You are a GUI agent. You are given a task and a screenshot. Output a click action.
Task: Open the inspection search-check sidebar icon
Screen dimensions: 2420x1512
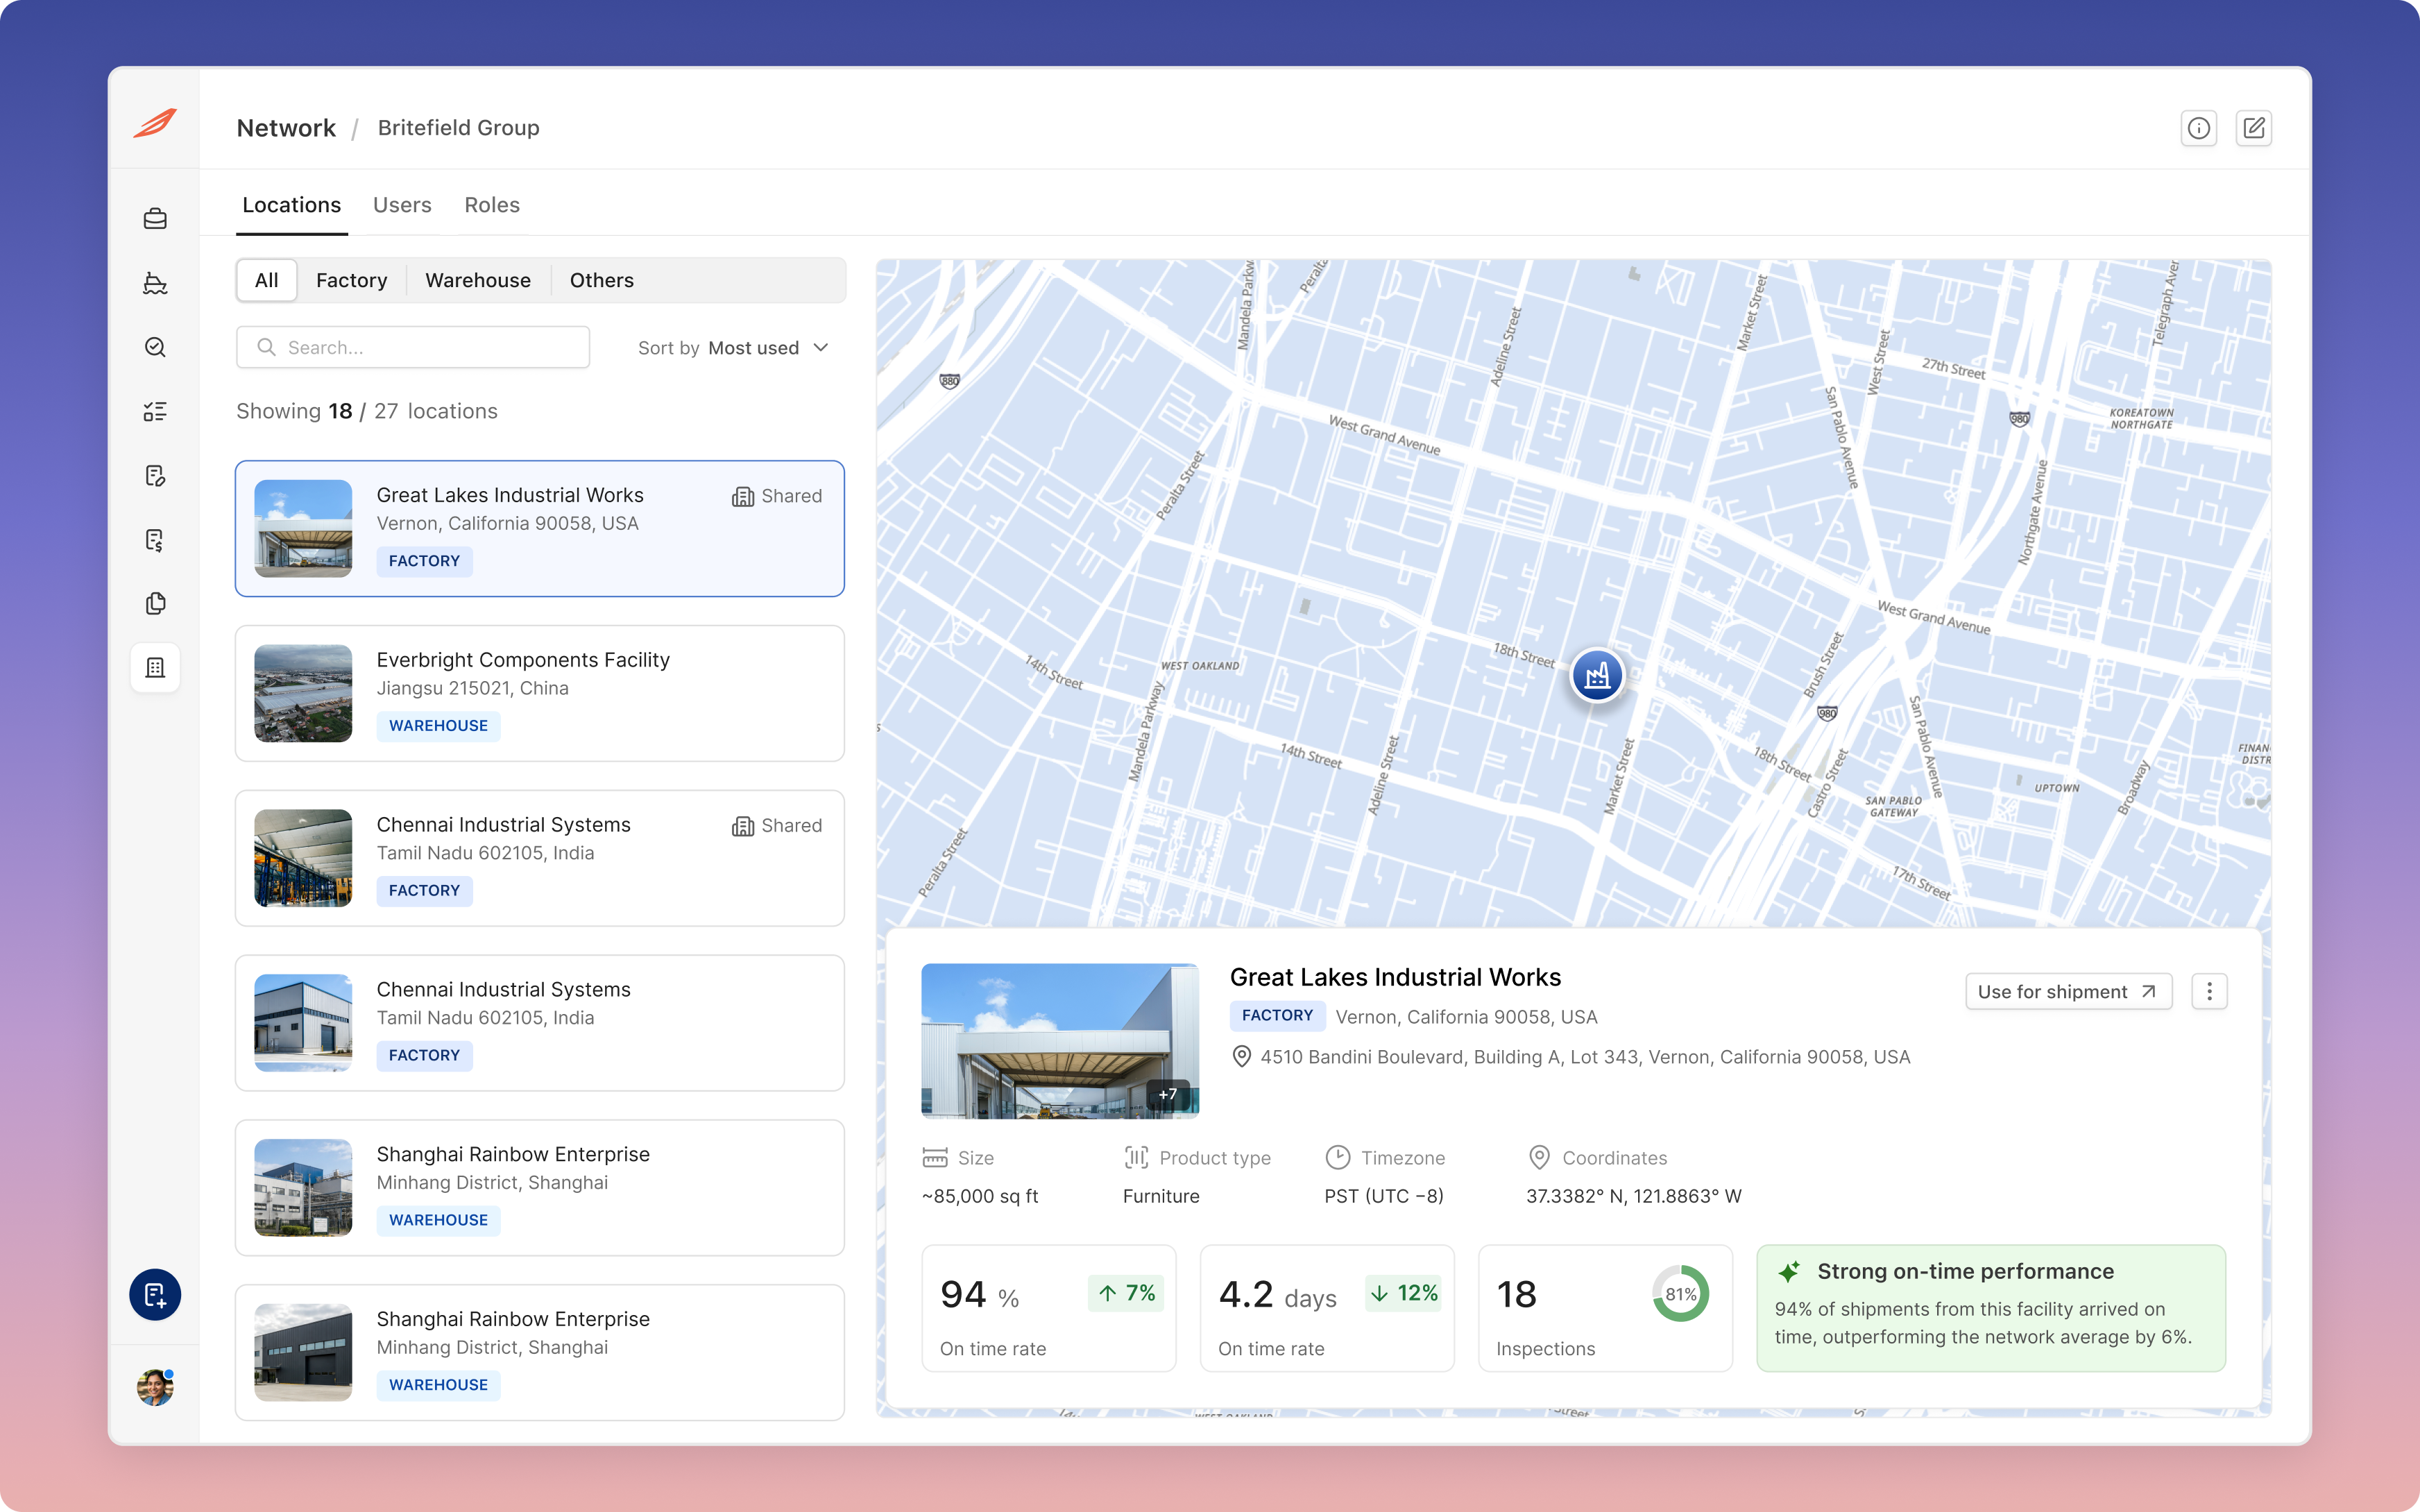[155, 347]
